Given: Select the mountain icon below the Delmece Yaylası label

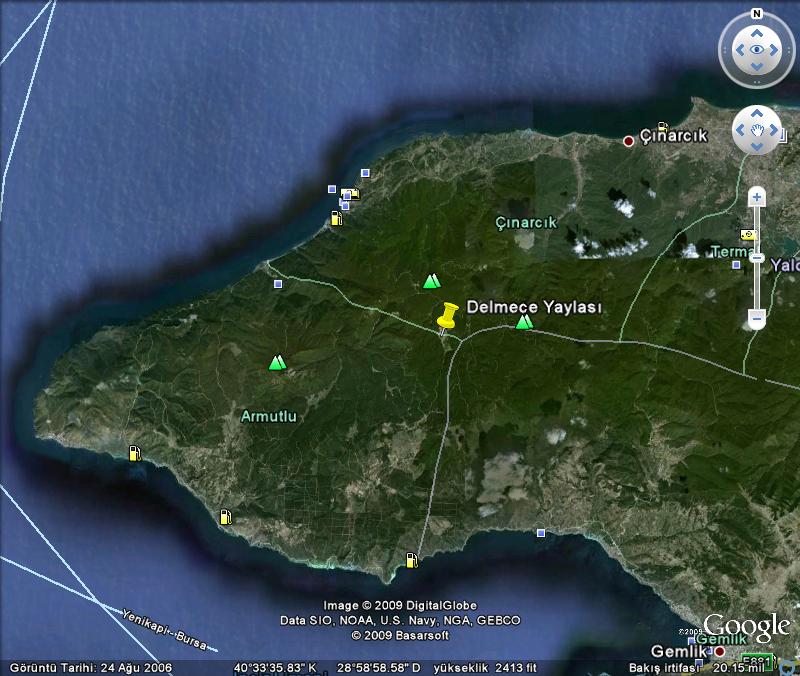Looking at the screenshot, I should point(524,321).
